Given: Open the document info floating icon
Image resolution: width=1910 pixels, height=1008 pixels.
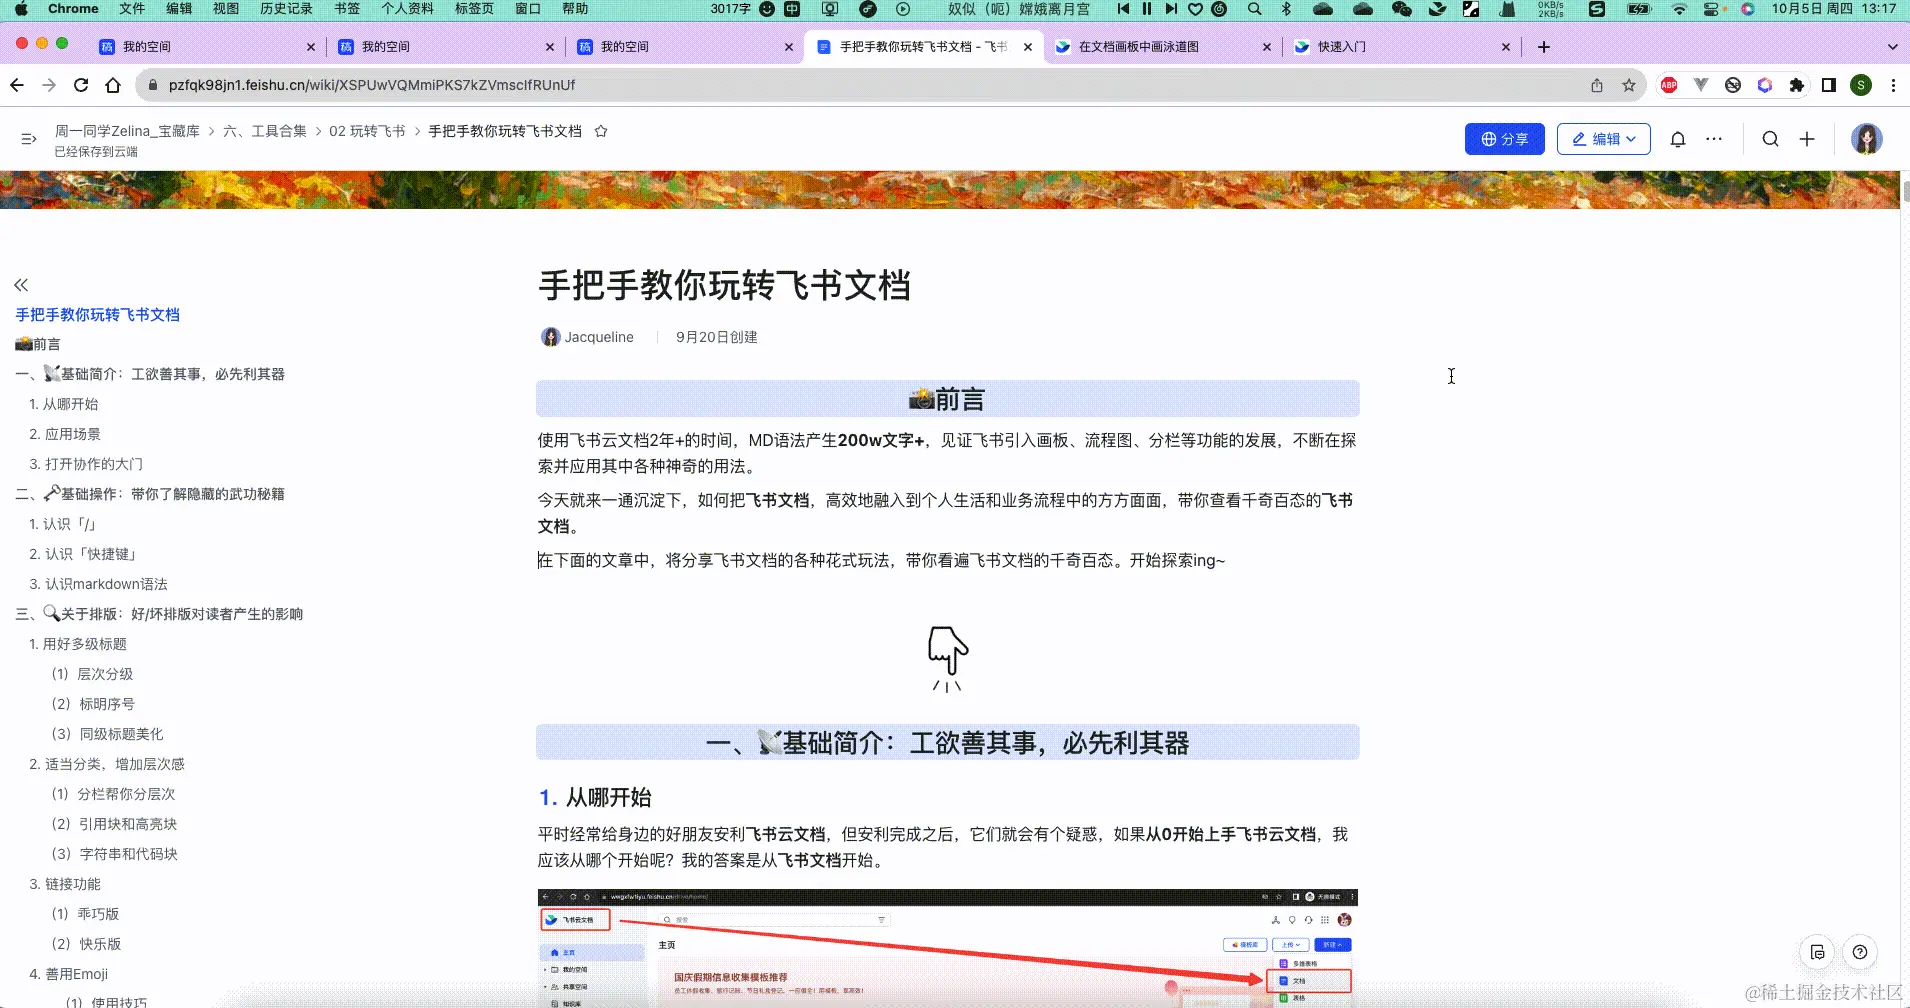Looking at the screenshot, I should tap(1818, 952).
